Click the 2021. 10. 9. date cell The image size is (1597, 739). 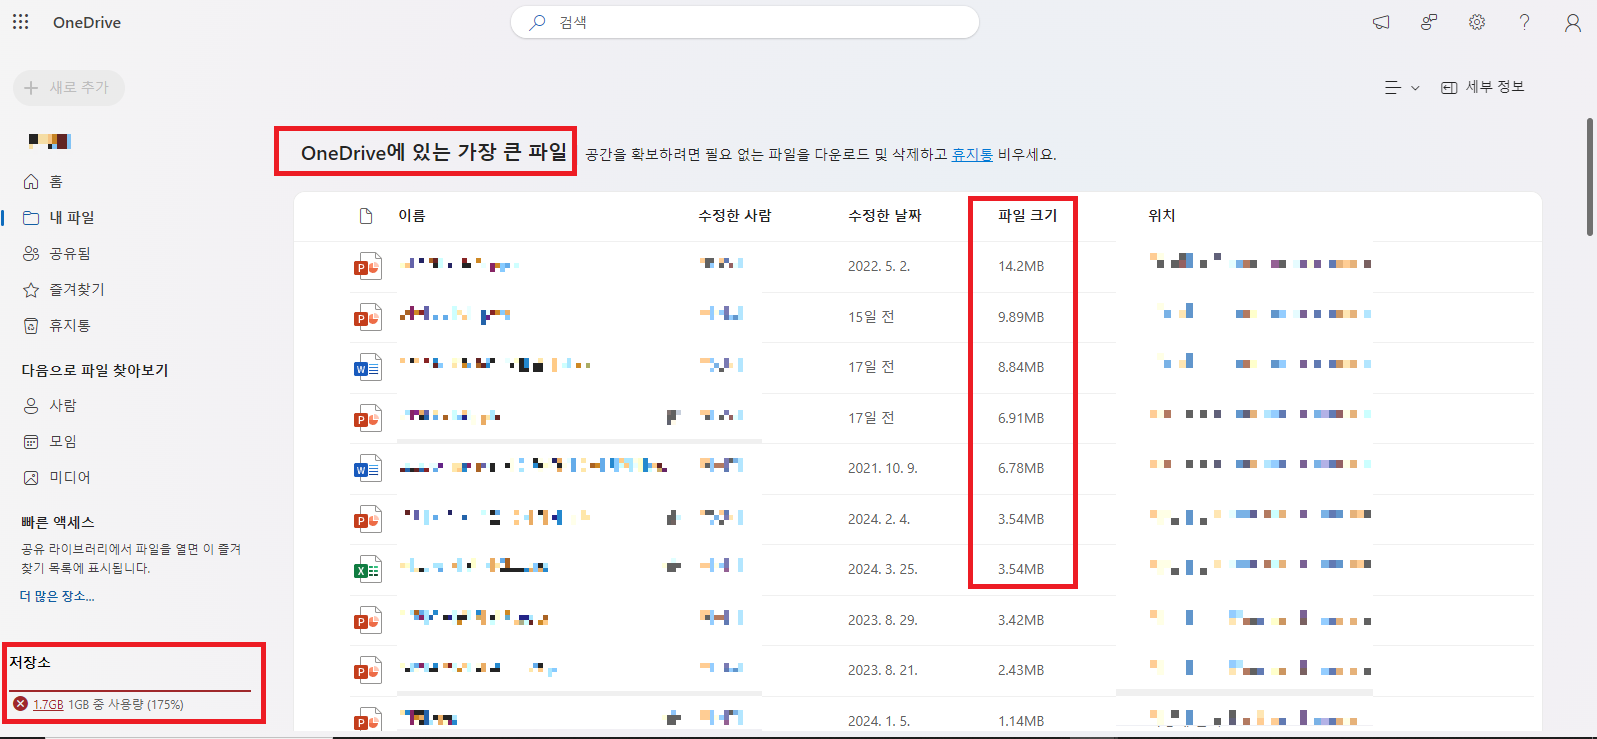[883, 468]
